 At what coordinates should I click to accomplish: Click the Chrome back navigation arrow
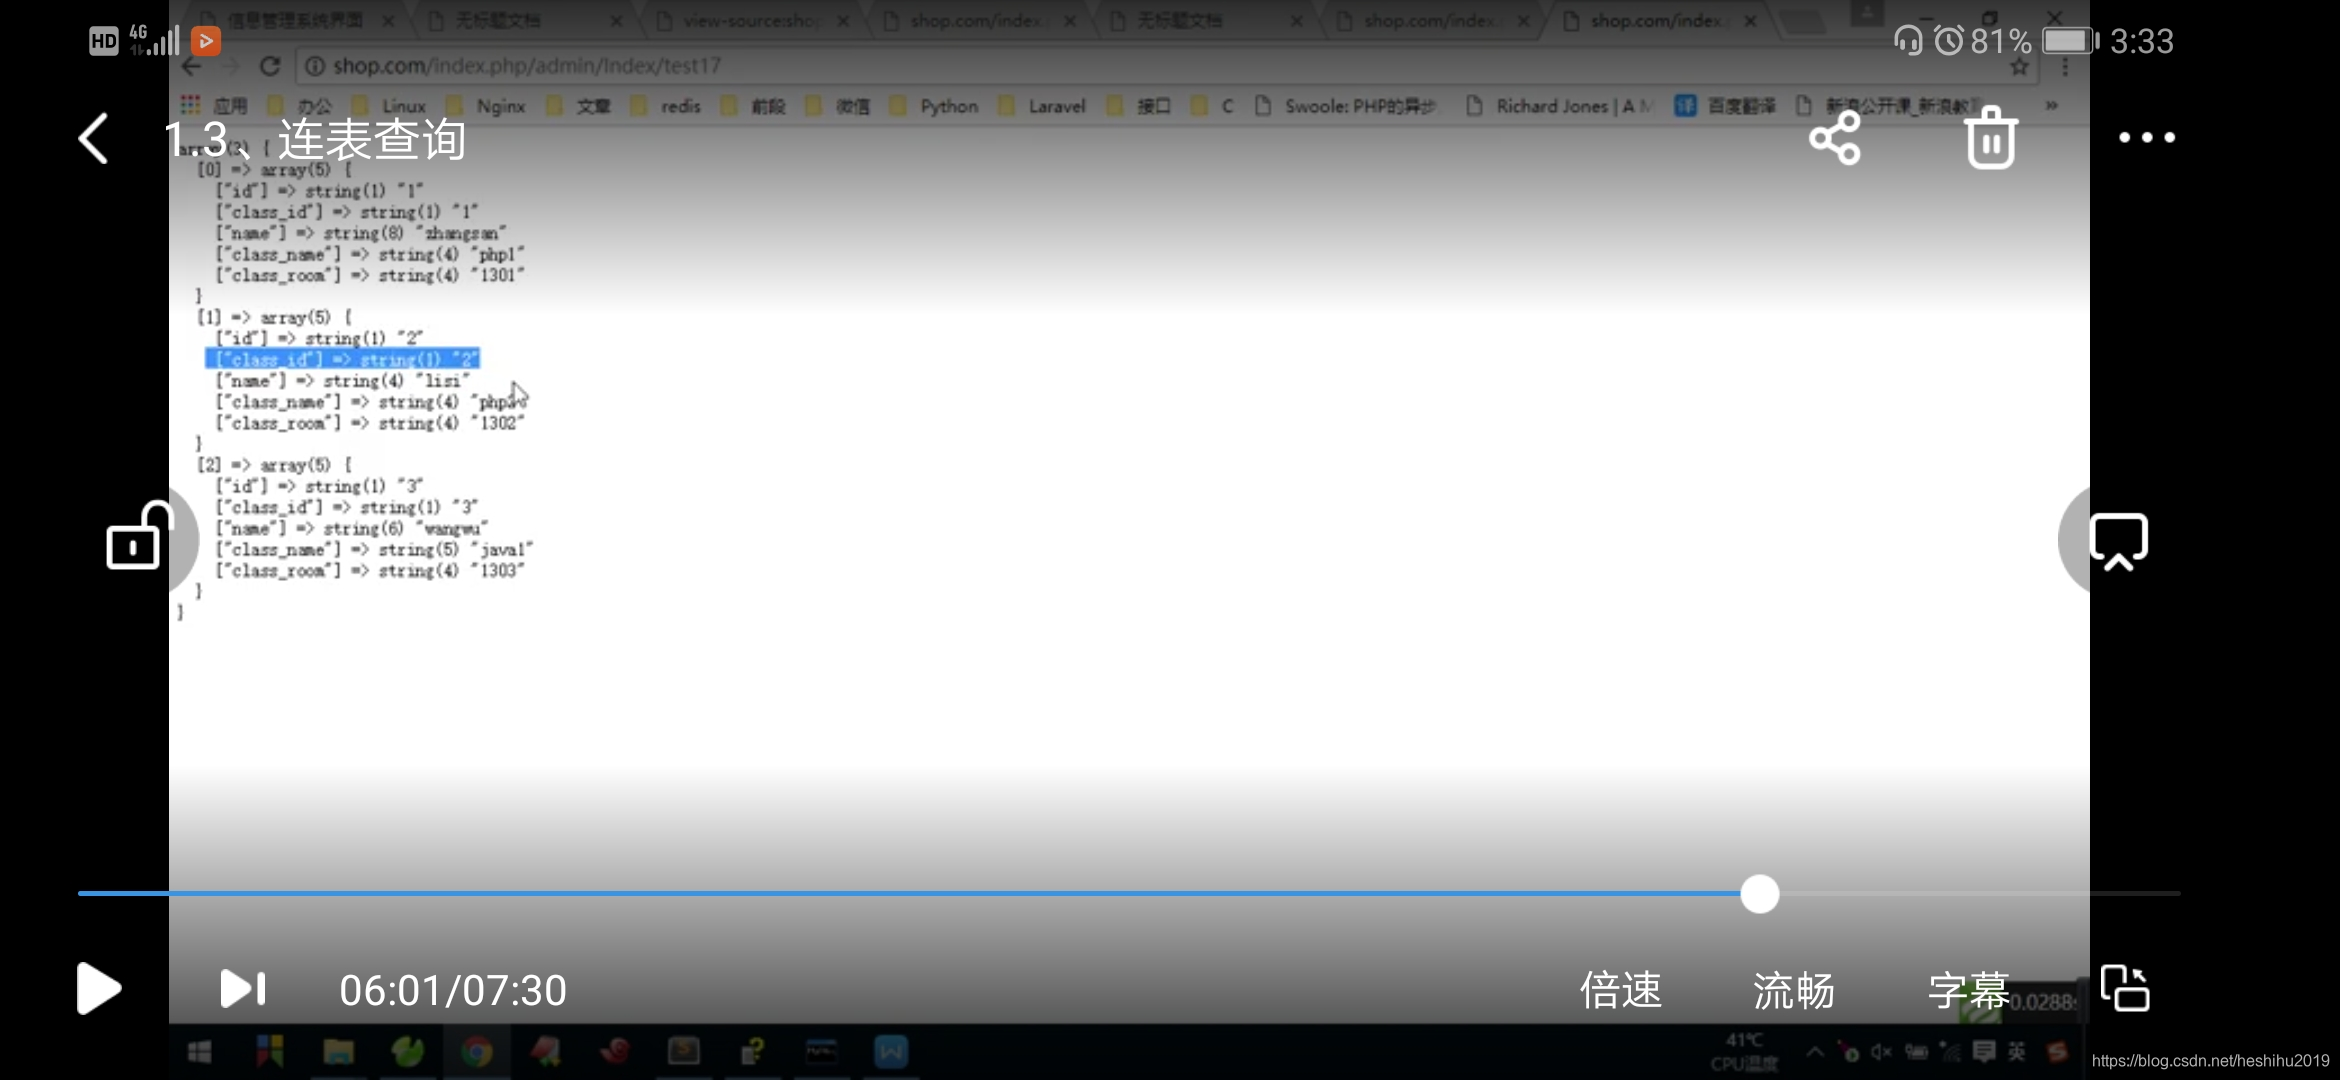tap(191, 66)
